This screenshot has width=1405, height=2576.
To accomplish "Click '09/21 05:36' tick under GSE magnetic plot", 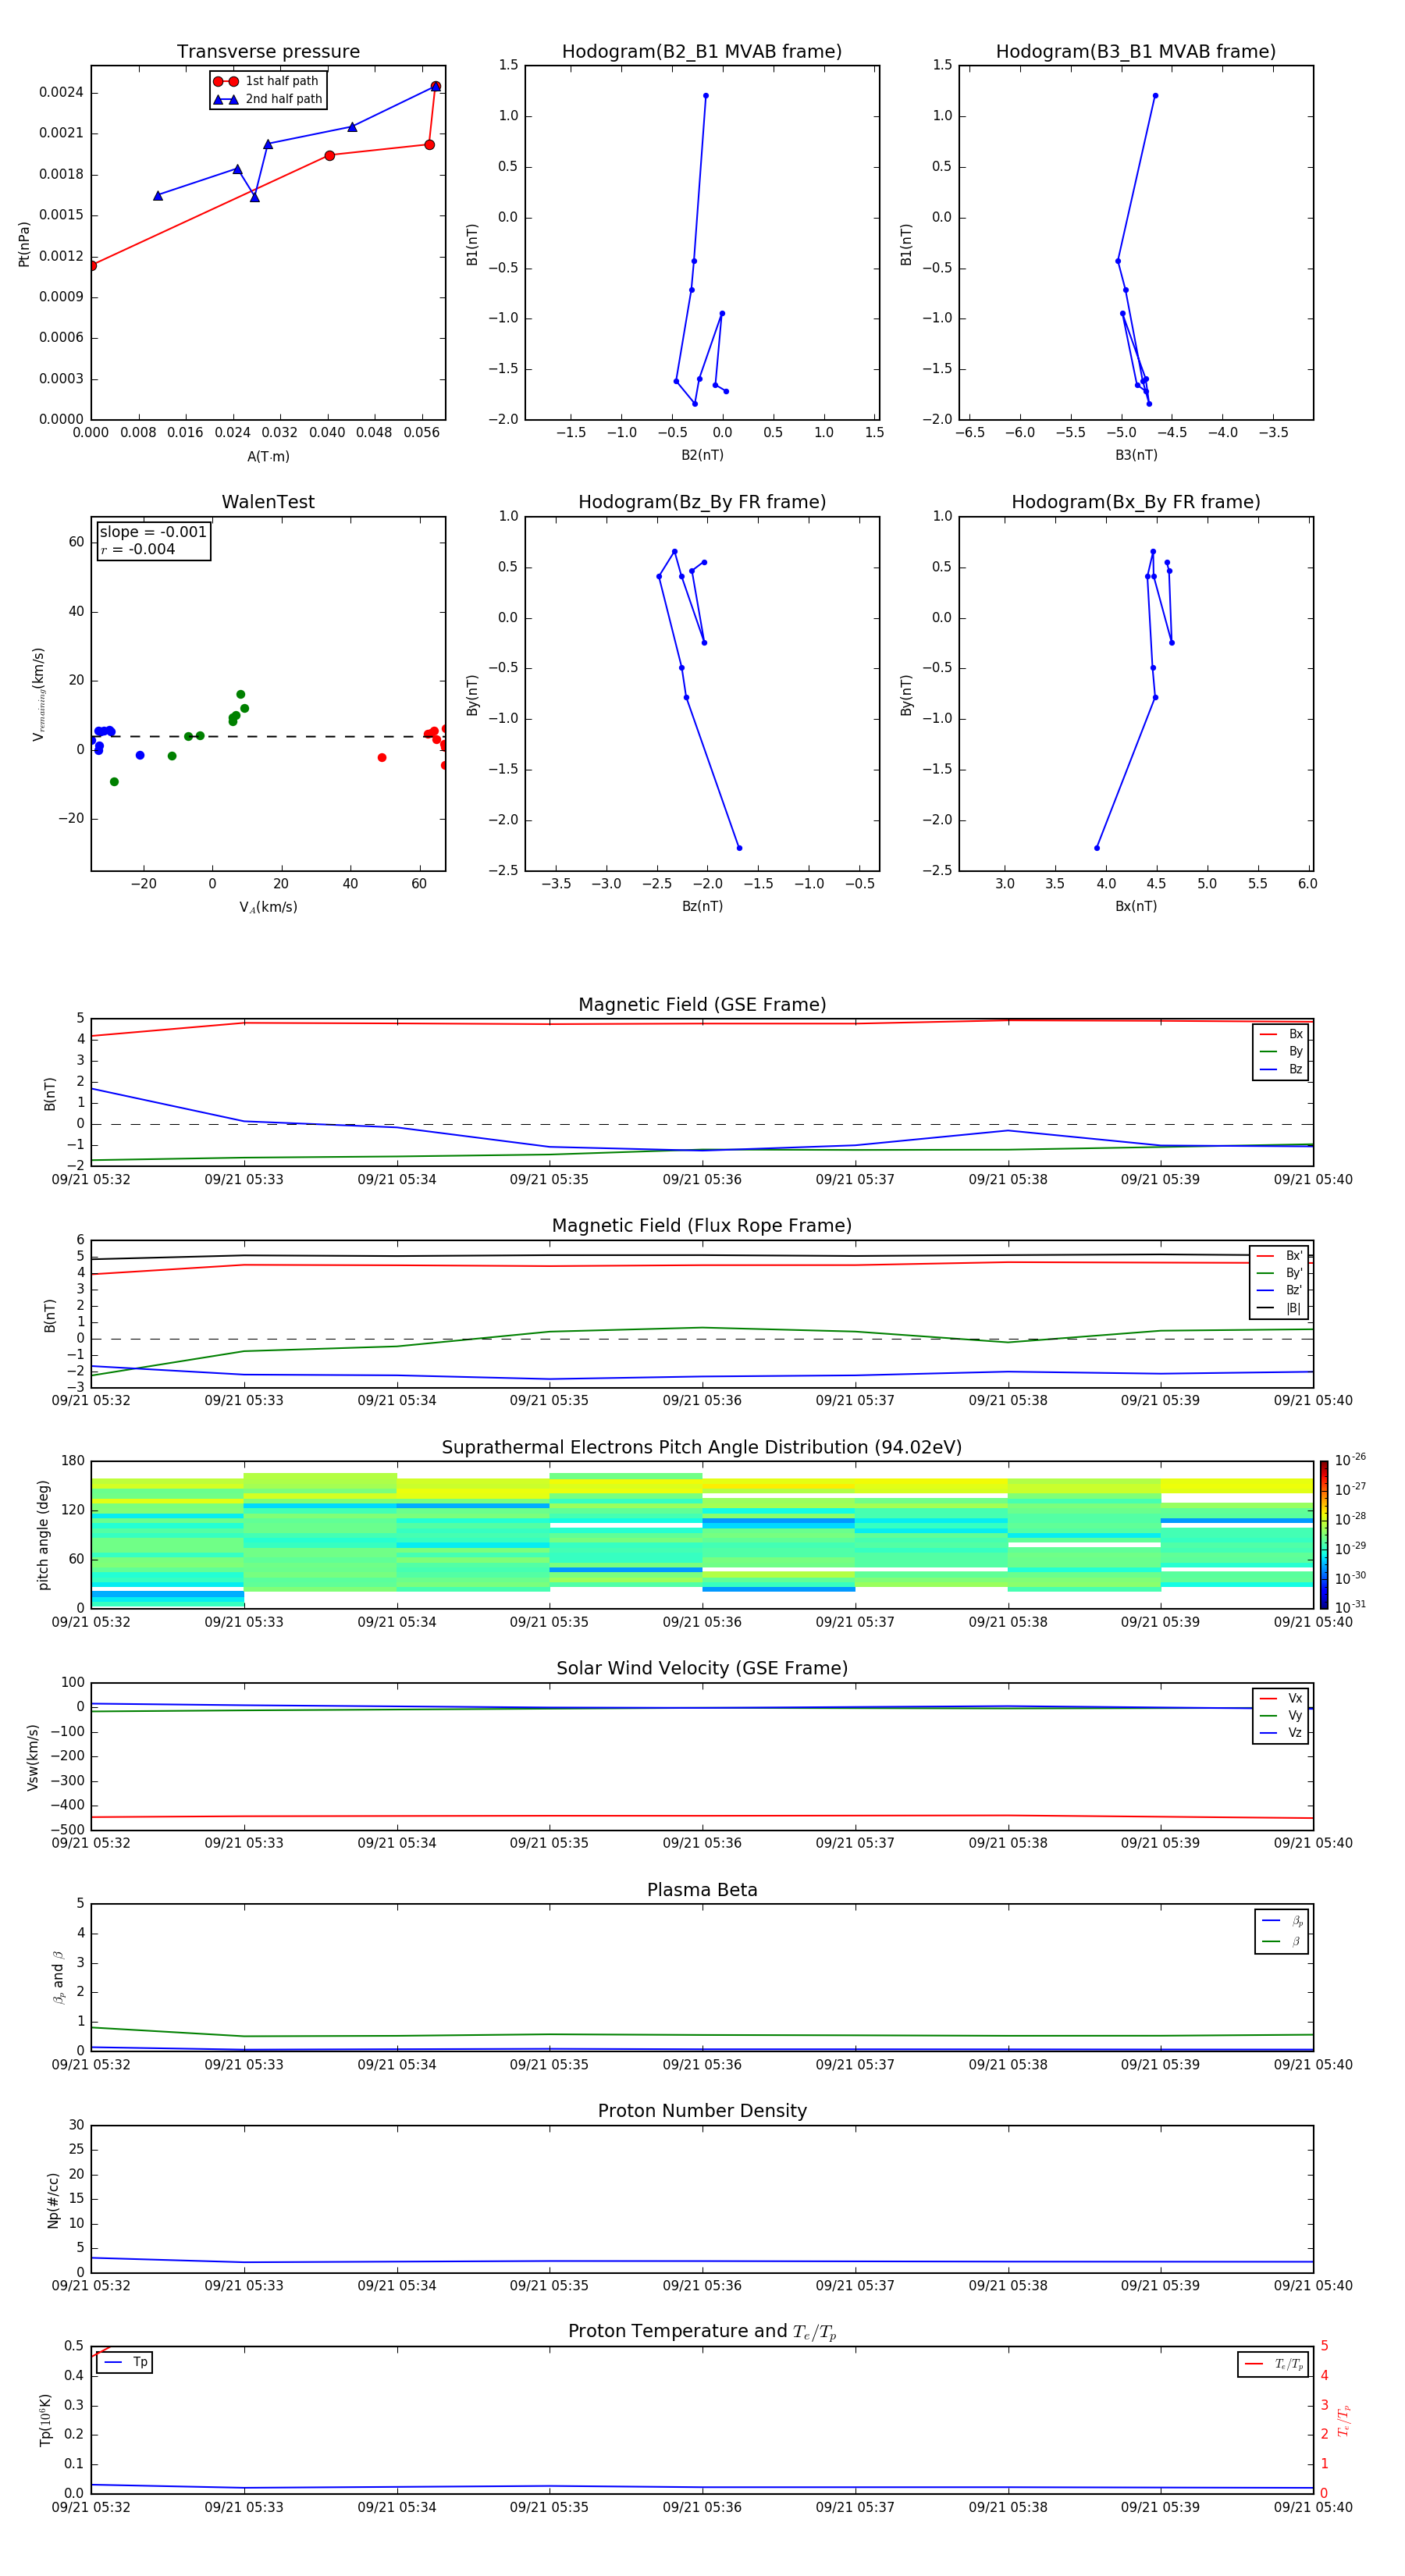I will pos(702,1180).
